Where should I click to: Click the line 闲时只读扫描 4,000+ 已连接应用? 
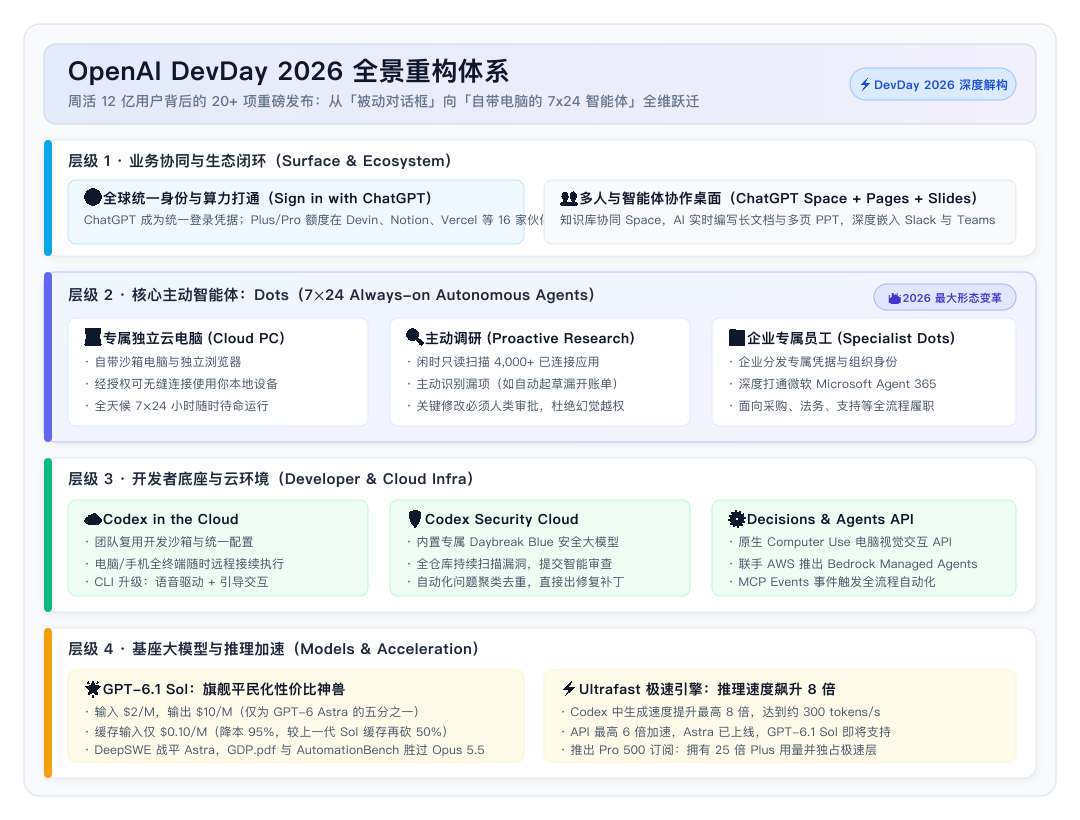pos(503,361)
